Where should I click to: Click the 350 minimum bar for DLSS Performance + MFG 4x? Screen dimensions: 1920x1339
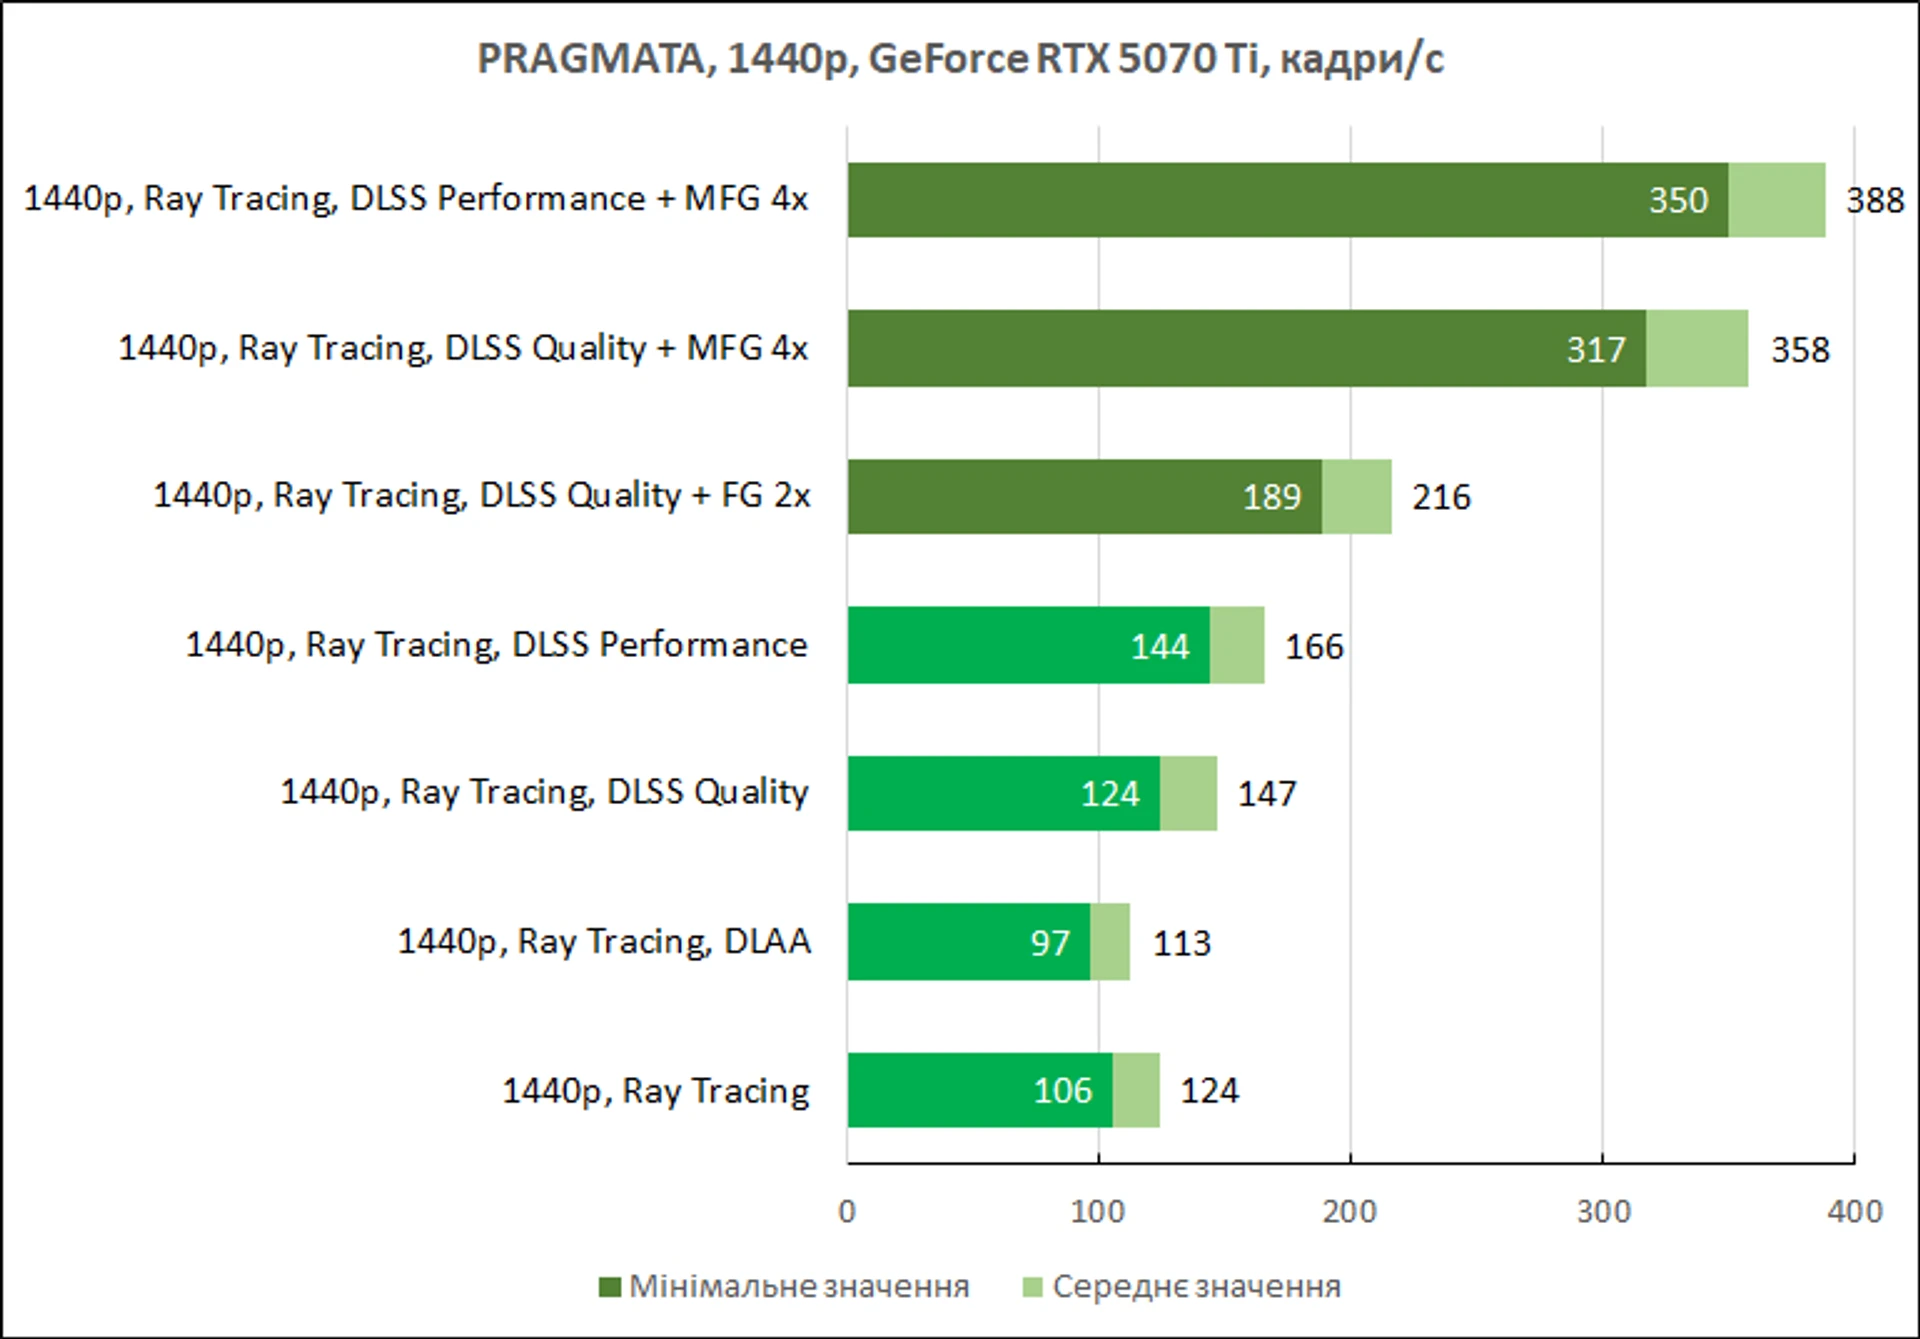tap(1288, 200)
